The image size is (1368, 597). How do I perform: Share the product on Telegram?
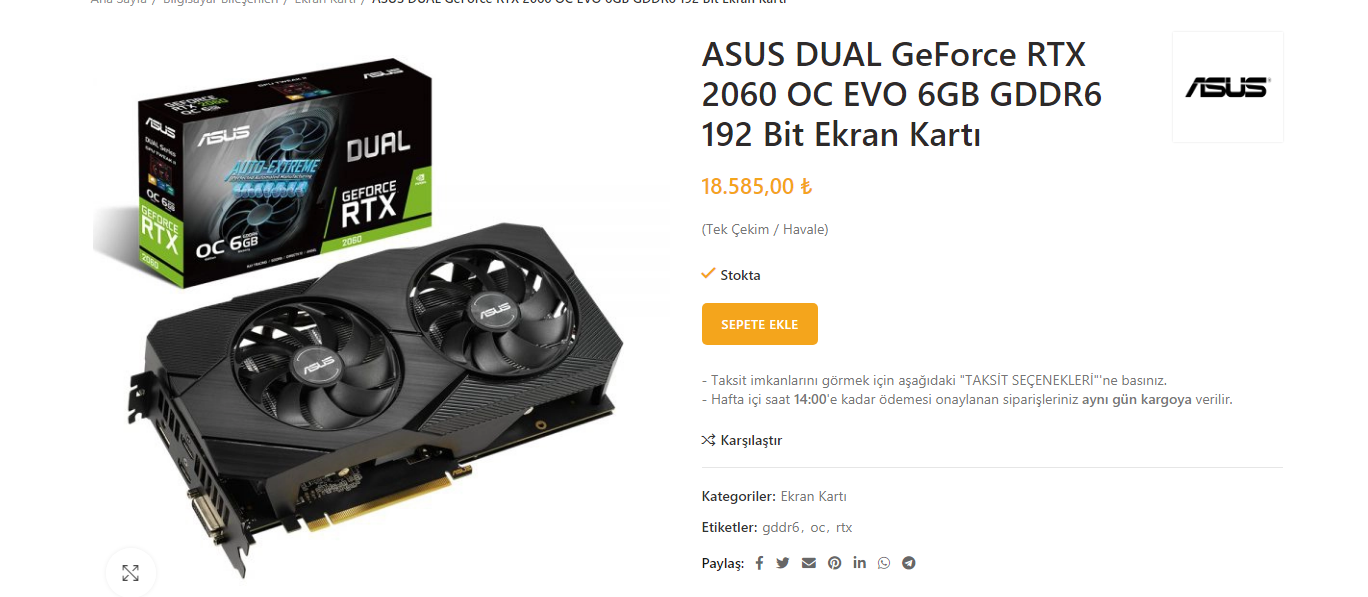coord(908,563)
